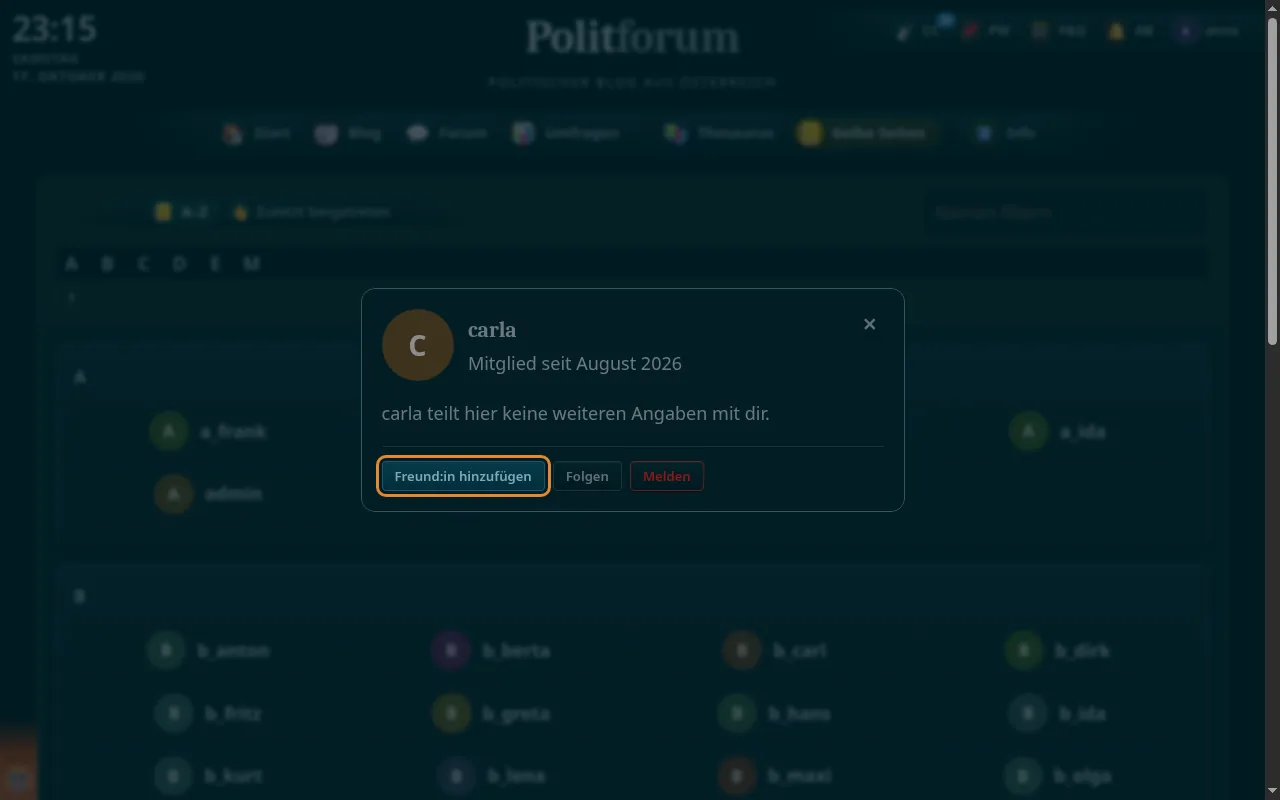This screenshot has height=800, width=1280.
Task: Close the carla profile popup
Action: 869,324
